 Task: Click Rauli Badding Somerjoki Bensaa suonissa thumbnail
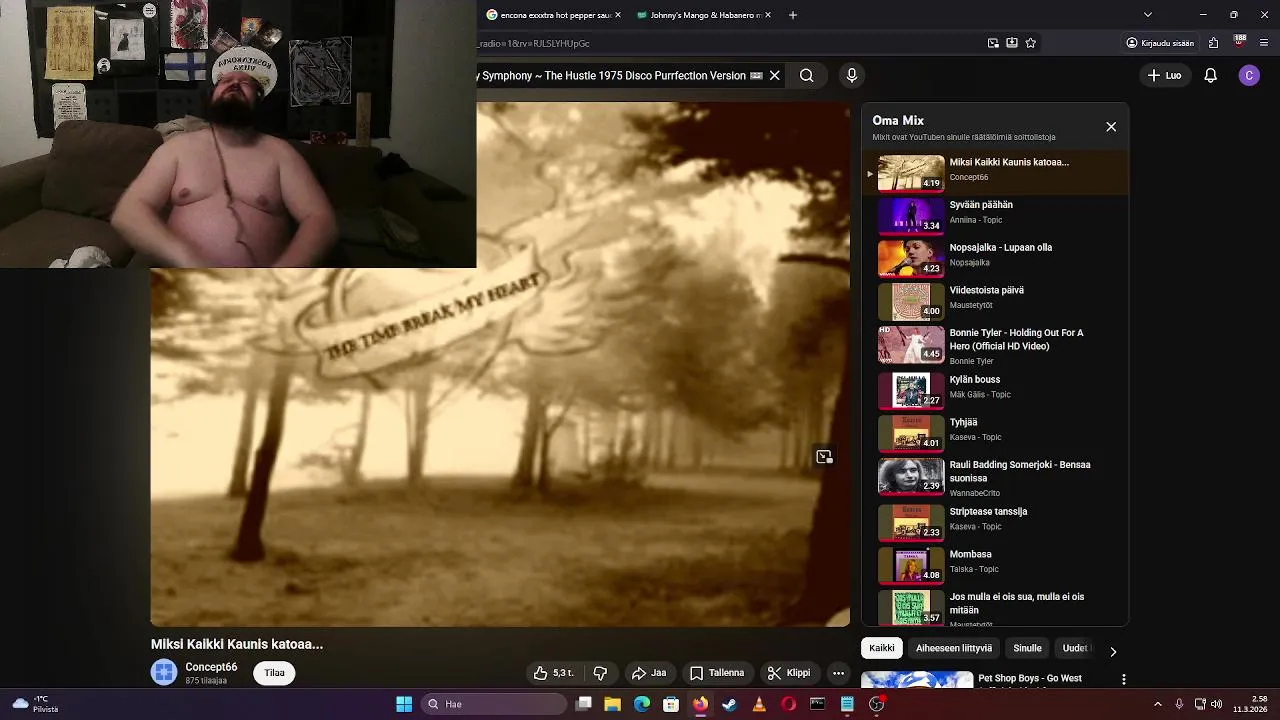click(x=911, y=476)
